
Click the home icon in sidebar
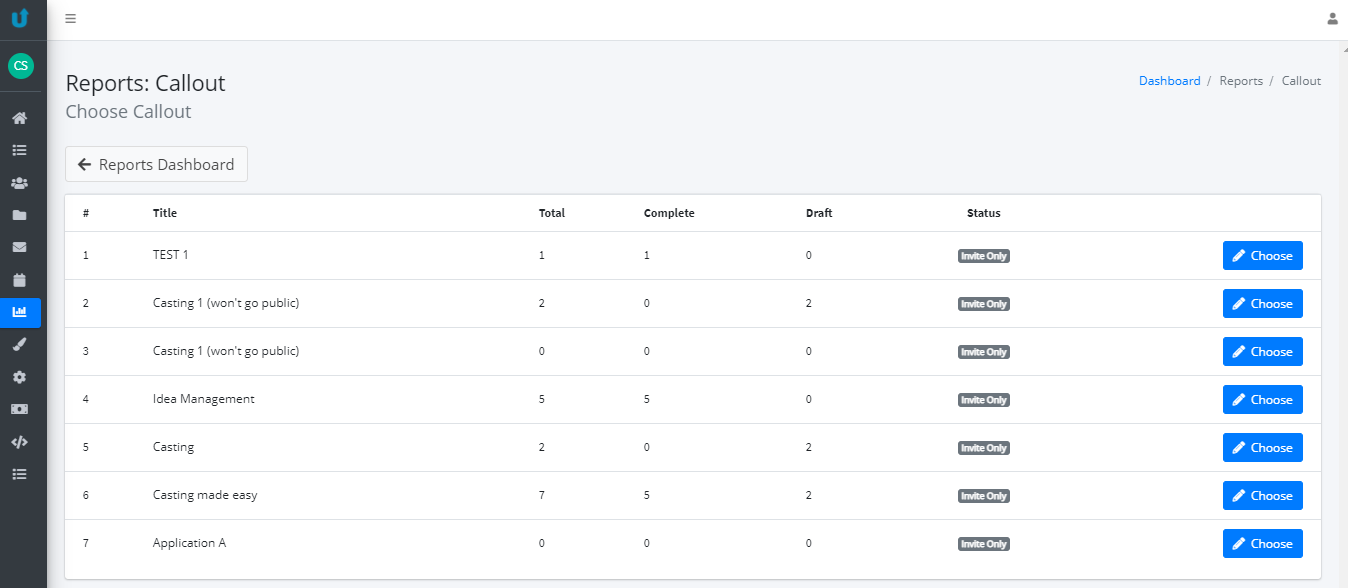[19, 118]
